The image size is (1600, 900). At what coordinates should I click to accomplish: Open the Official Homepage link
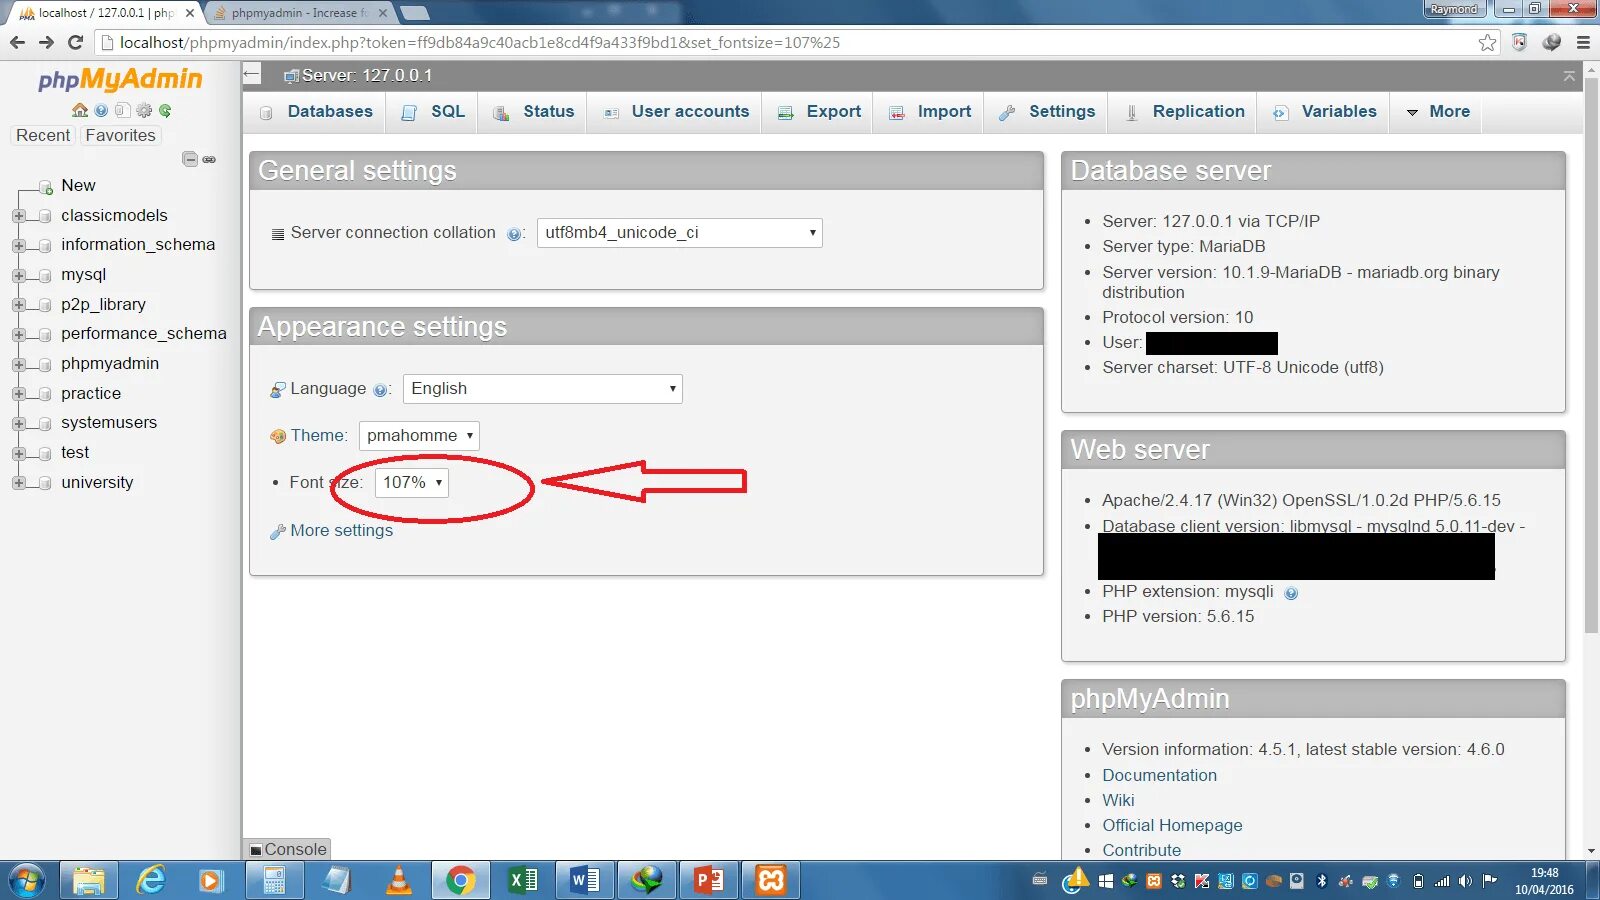[1172, 825]
